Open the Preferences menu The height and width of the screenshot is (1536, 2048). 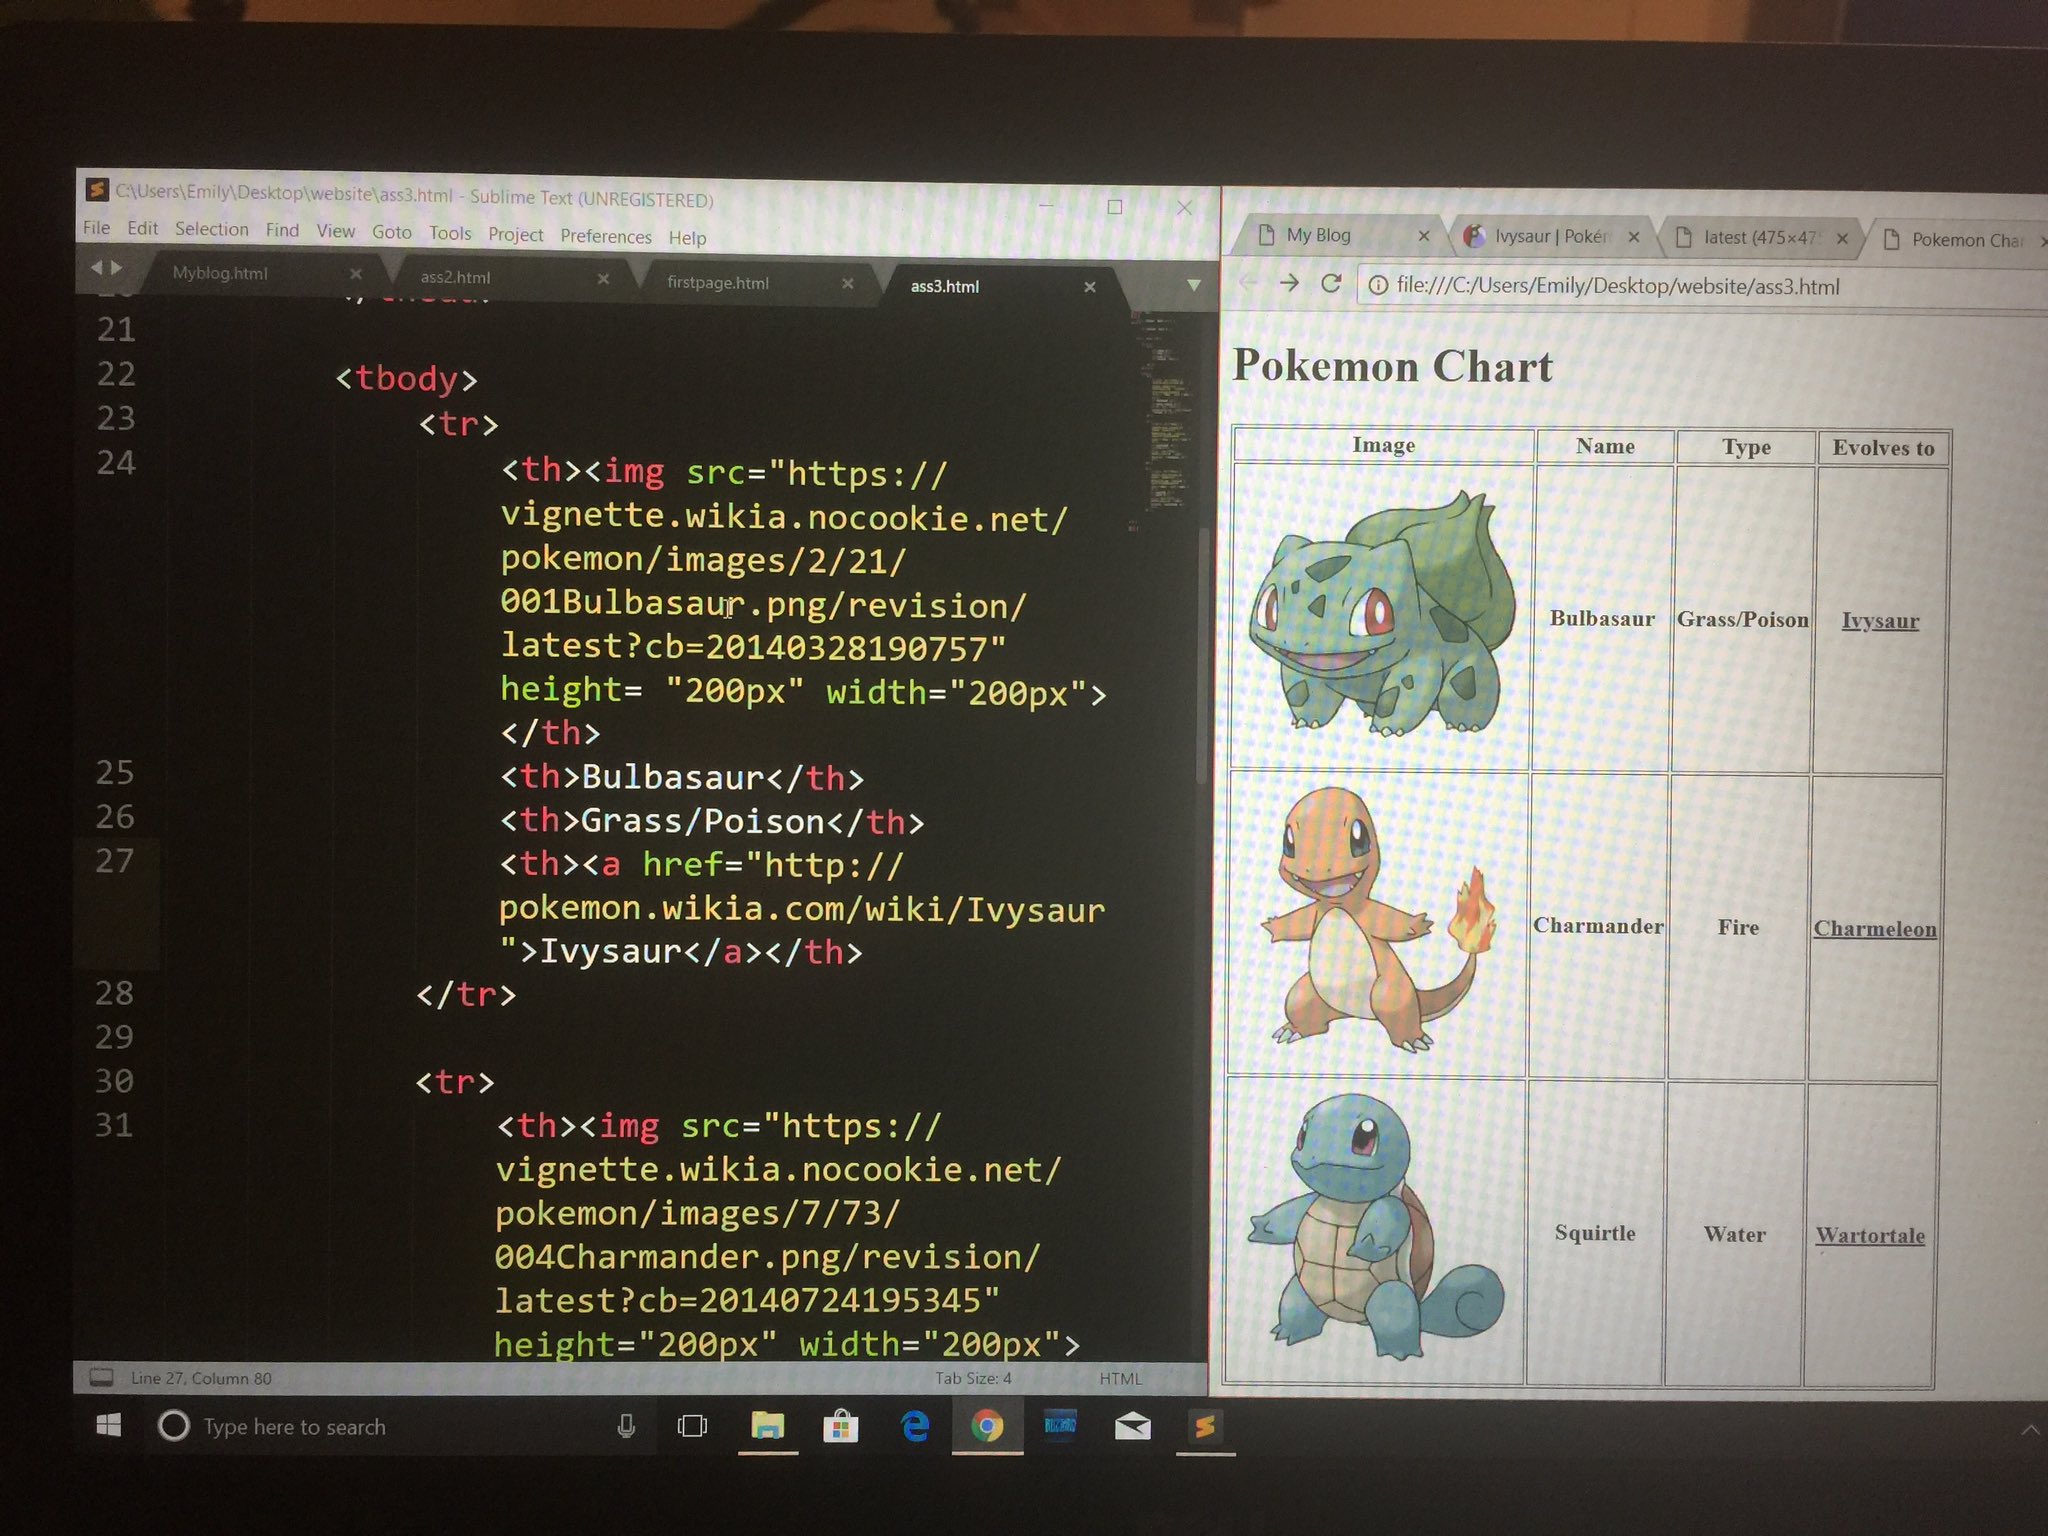click(x=605, y=236)
